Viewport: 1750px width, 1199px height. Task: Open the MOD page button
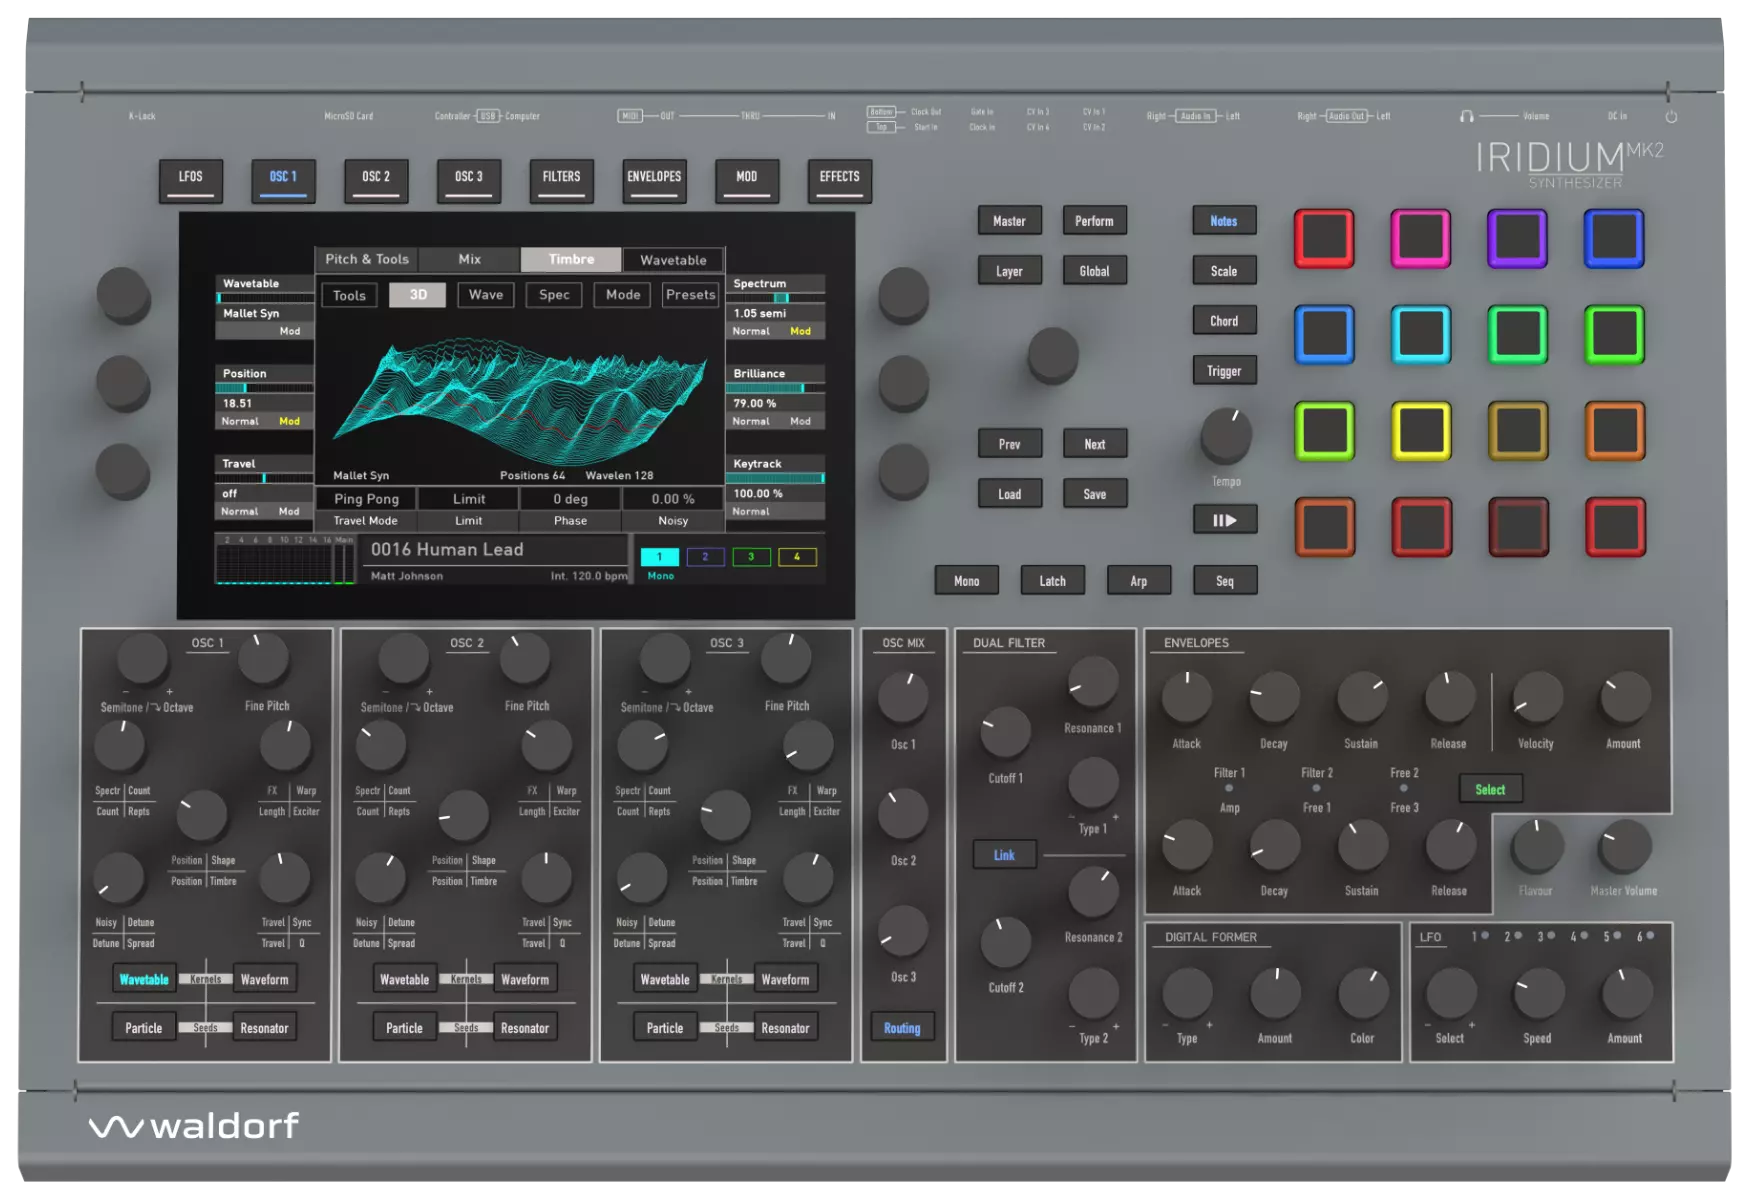point(747,180)
